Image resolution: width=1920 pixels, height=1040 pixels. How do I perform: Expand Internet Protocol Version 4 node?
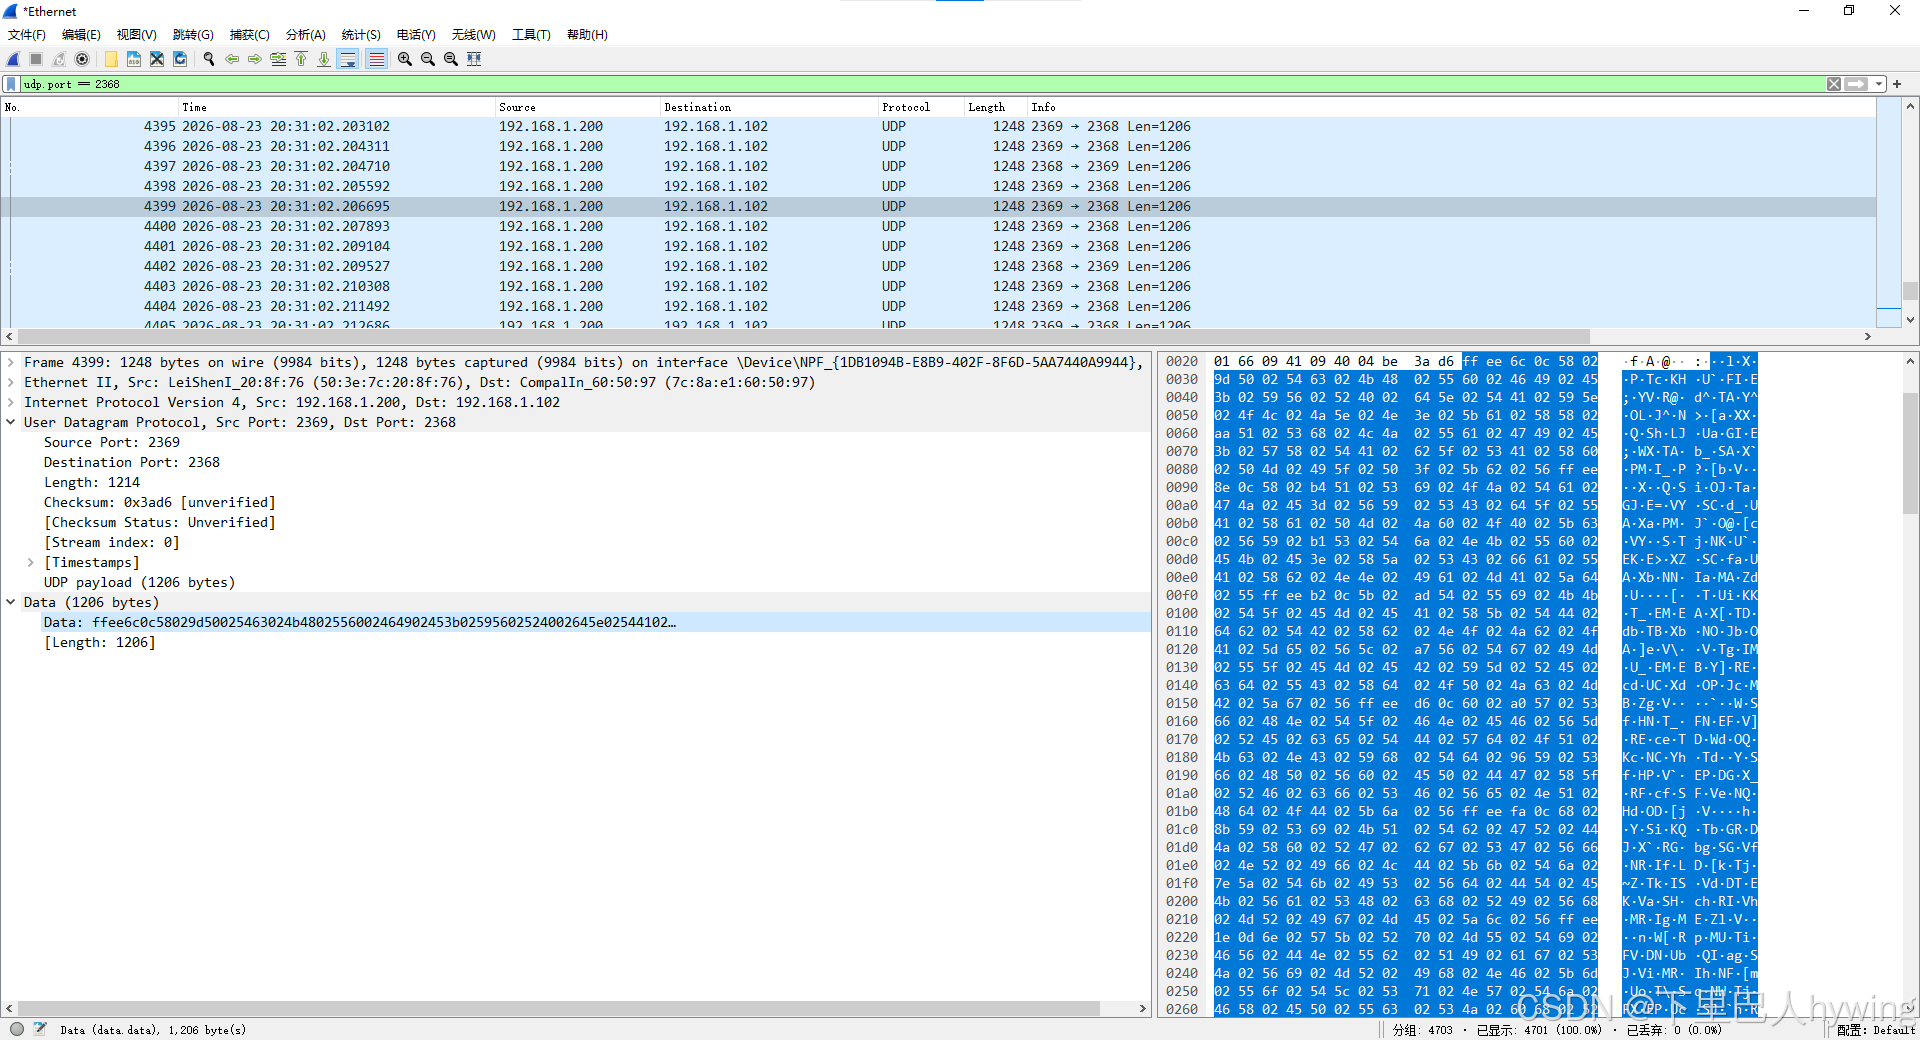[x=11, y=402]
